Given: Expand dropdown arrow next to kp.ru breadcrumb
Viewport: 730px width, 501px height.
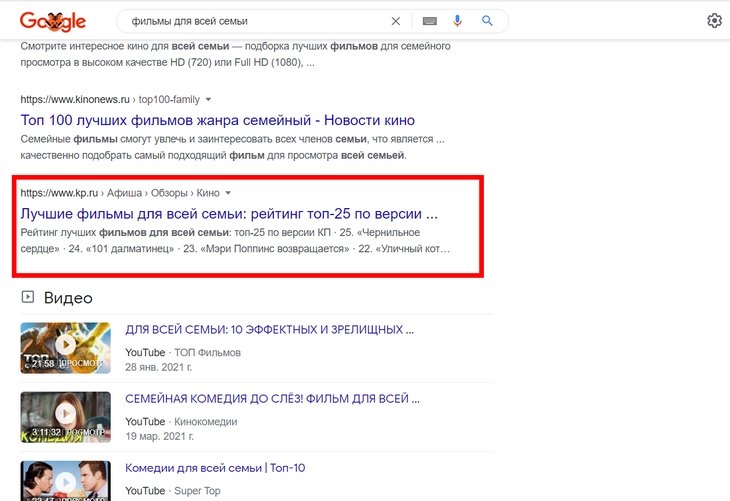Looking at the screenshot, I should click(x=228, y=193).
